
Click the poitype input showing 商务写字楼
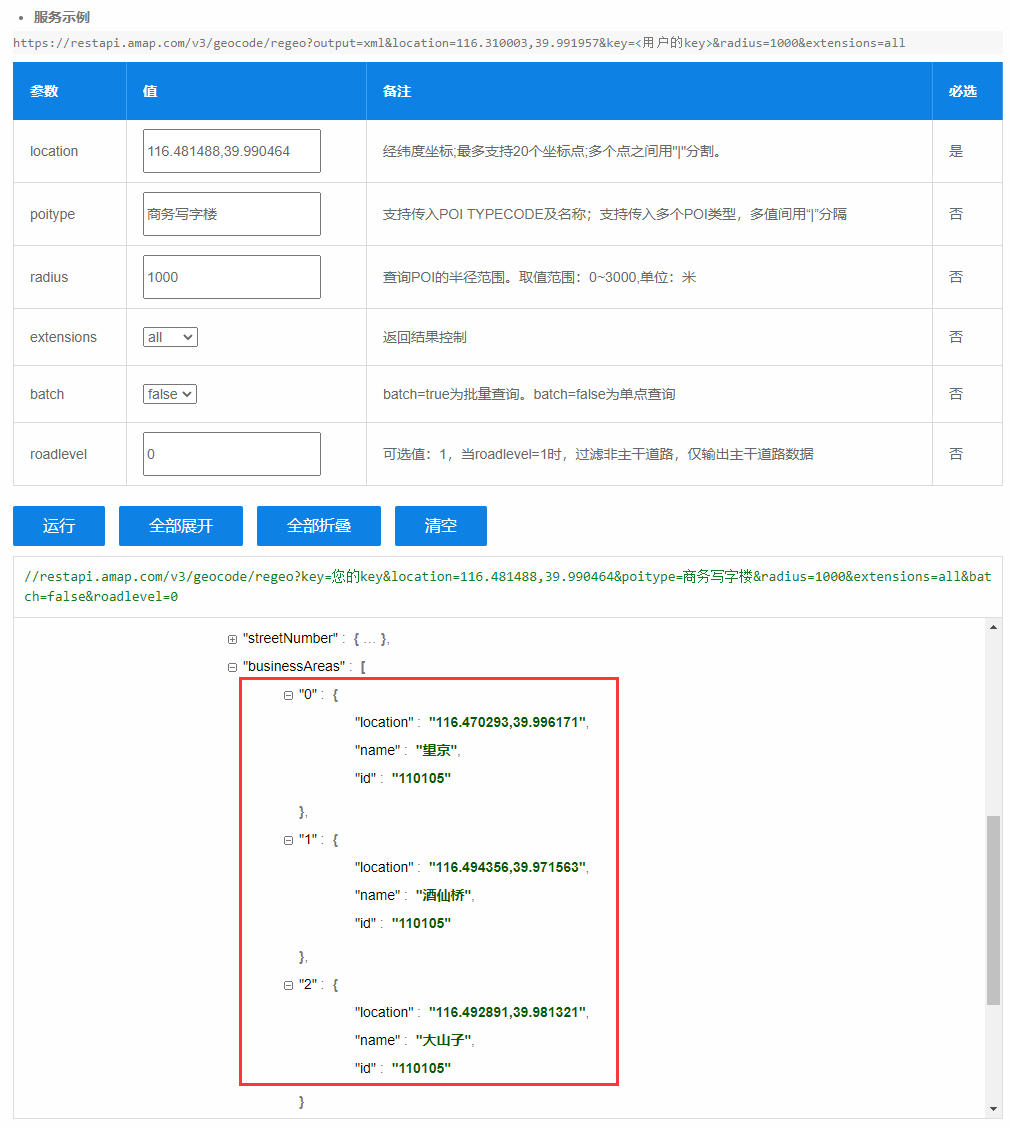[x=231, y=214]
